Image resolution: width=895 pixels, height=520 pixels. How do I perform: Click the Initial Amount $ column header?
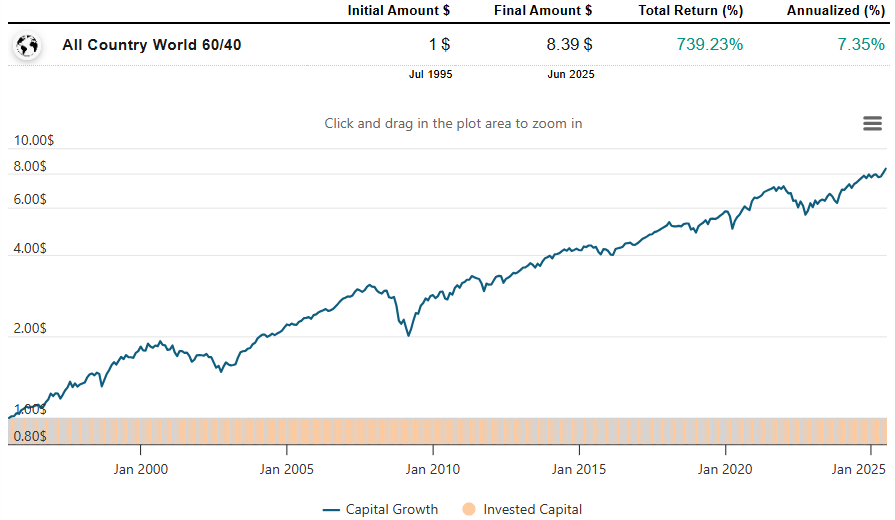(398, 11)
